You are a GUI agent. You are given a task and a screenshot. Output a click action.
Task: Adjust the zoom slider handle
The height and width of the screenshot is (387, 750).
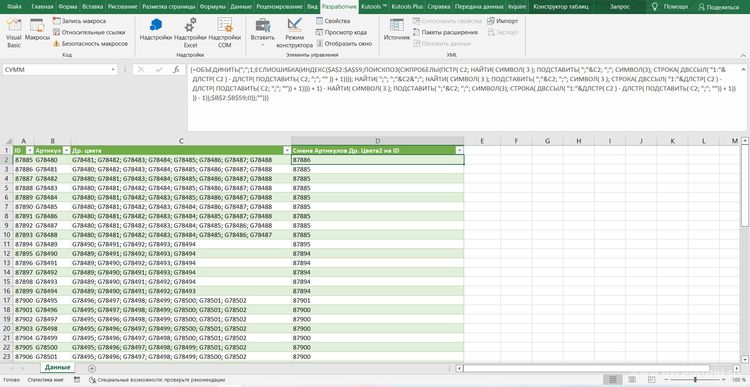coord(695,380)
